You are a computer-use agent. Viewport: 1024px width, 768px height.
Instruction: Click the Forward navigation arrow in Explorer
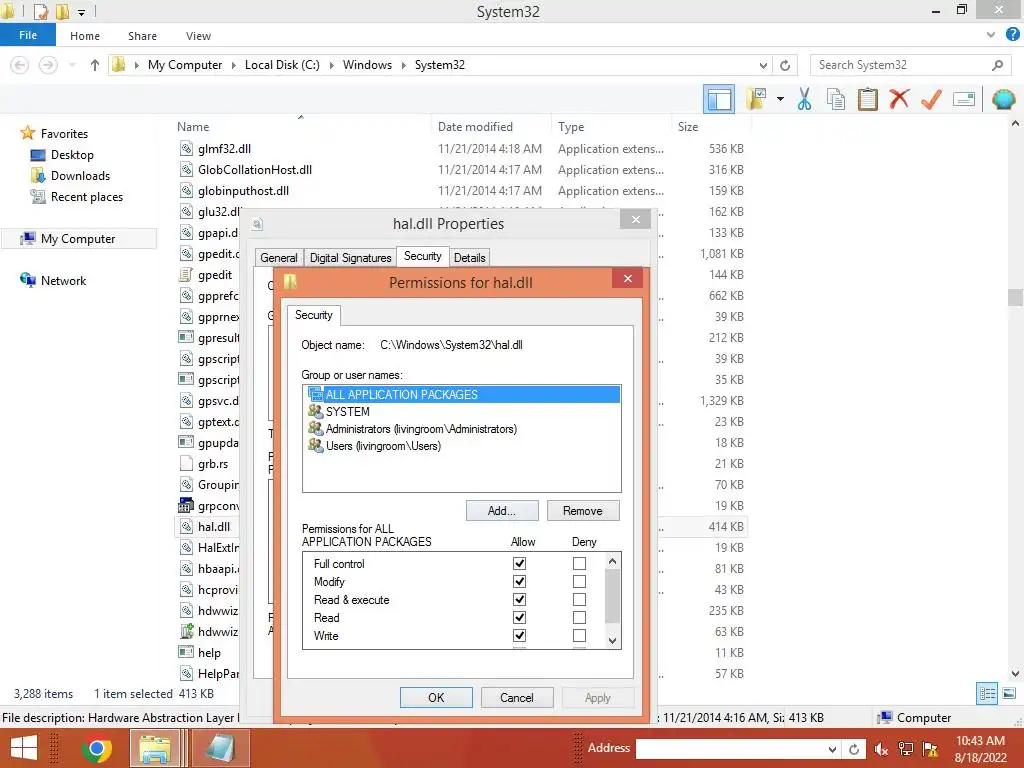(x=48, y=65)
